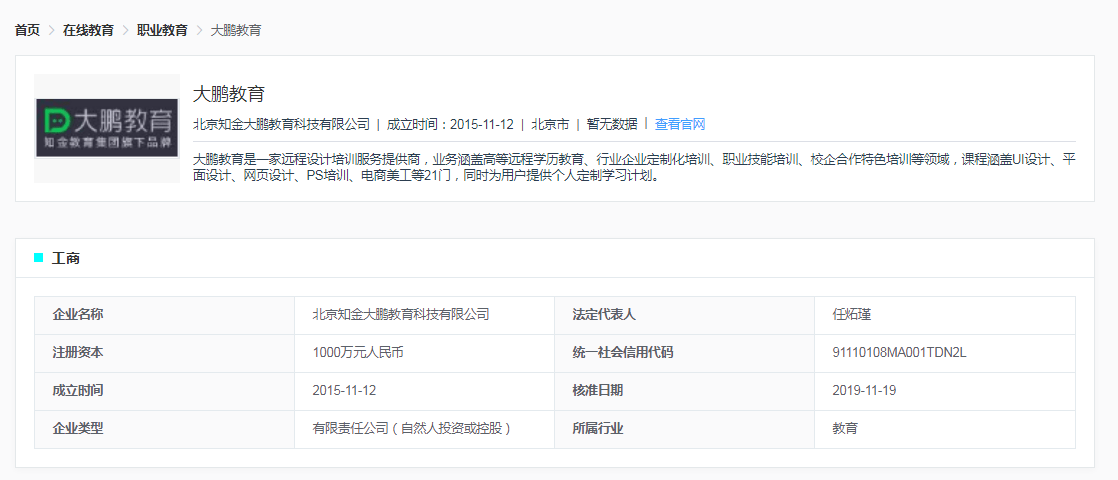Click the 工商 section heading

click(66, 258)
